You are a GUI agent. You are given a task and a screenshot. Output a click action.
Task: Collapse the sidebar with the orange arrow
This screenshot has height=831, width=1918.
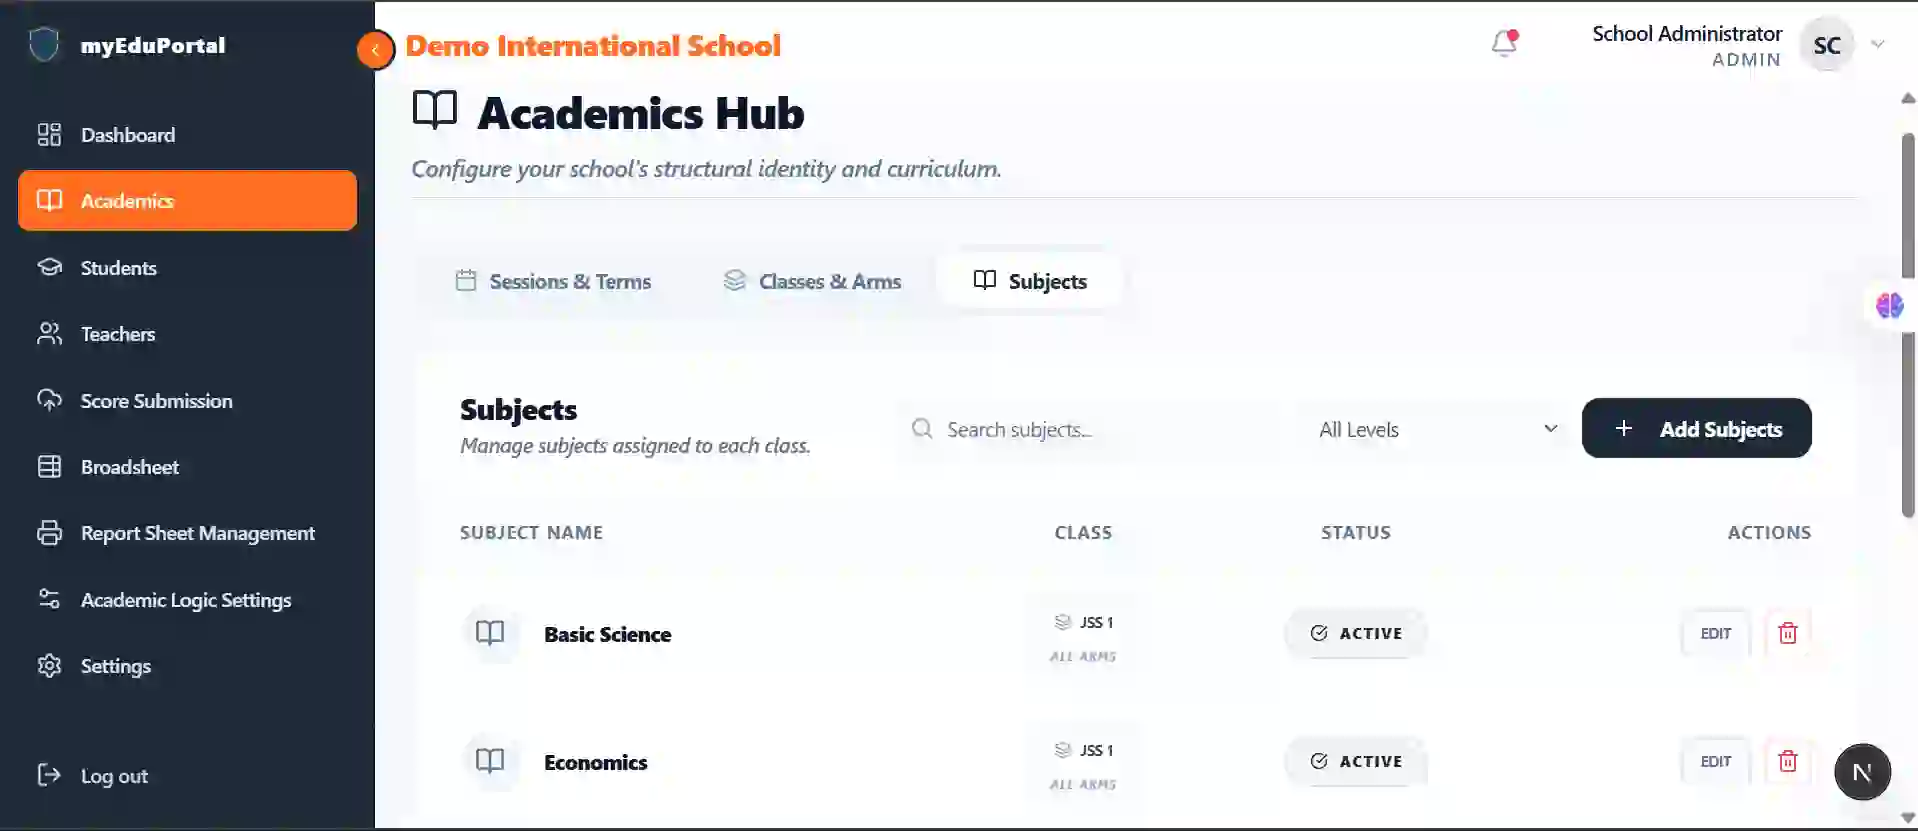[x=375, y=49]
